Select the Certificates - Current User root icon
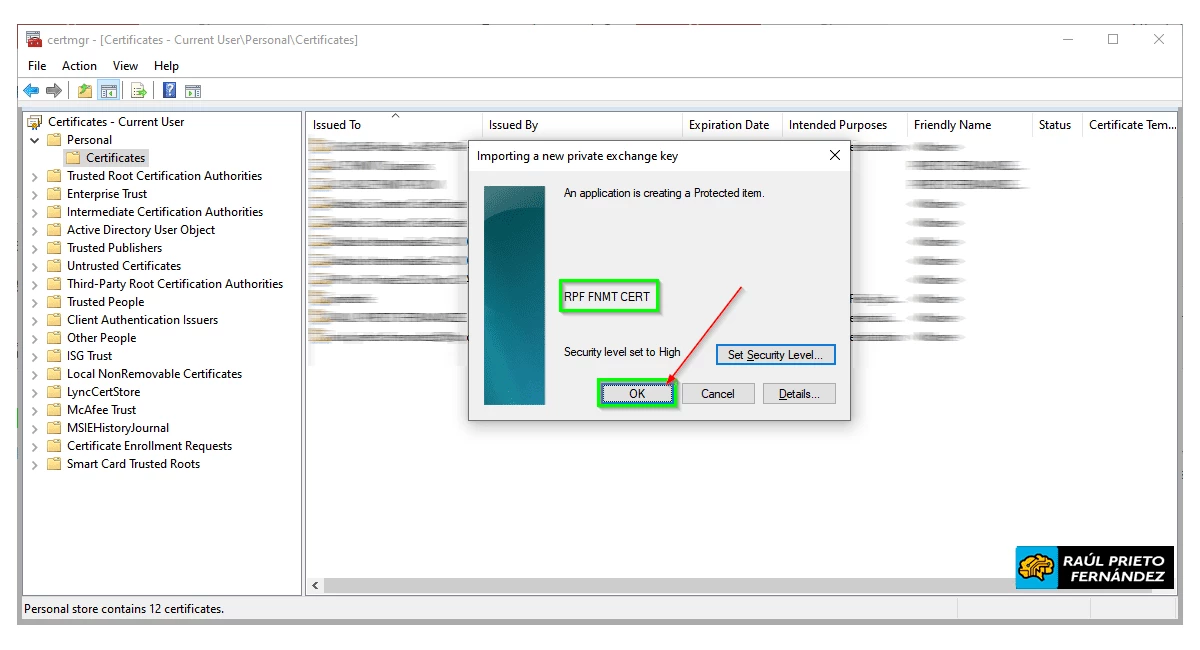This screenshot has width=1200, height=650. [x=35, y=122]
